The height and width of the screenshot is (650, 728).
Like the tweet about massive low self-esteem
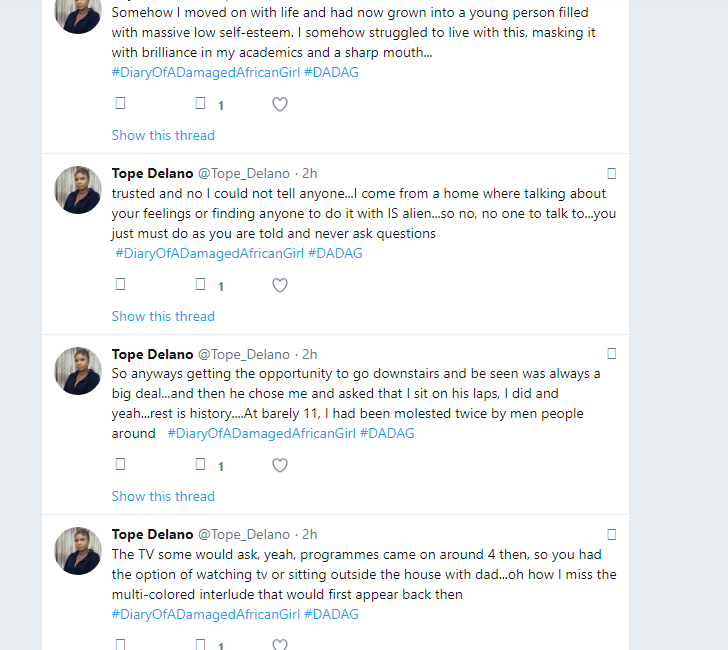[x=280, y=104]
